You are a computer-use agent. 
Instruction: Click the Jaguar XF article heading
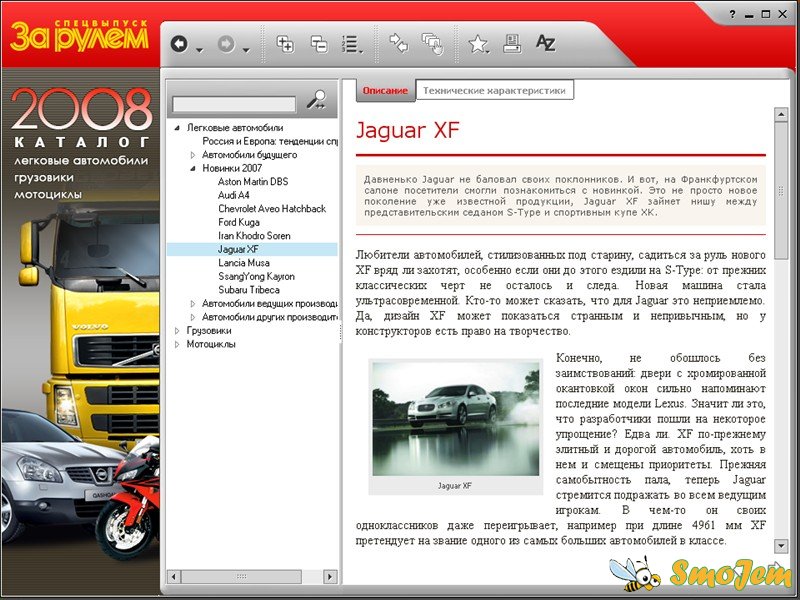[408, 130]
